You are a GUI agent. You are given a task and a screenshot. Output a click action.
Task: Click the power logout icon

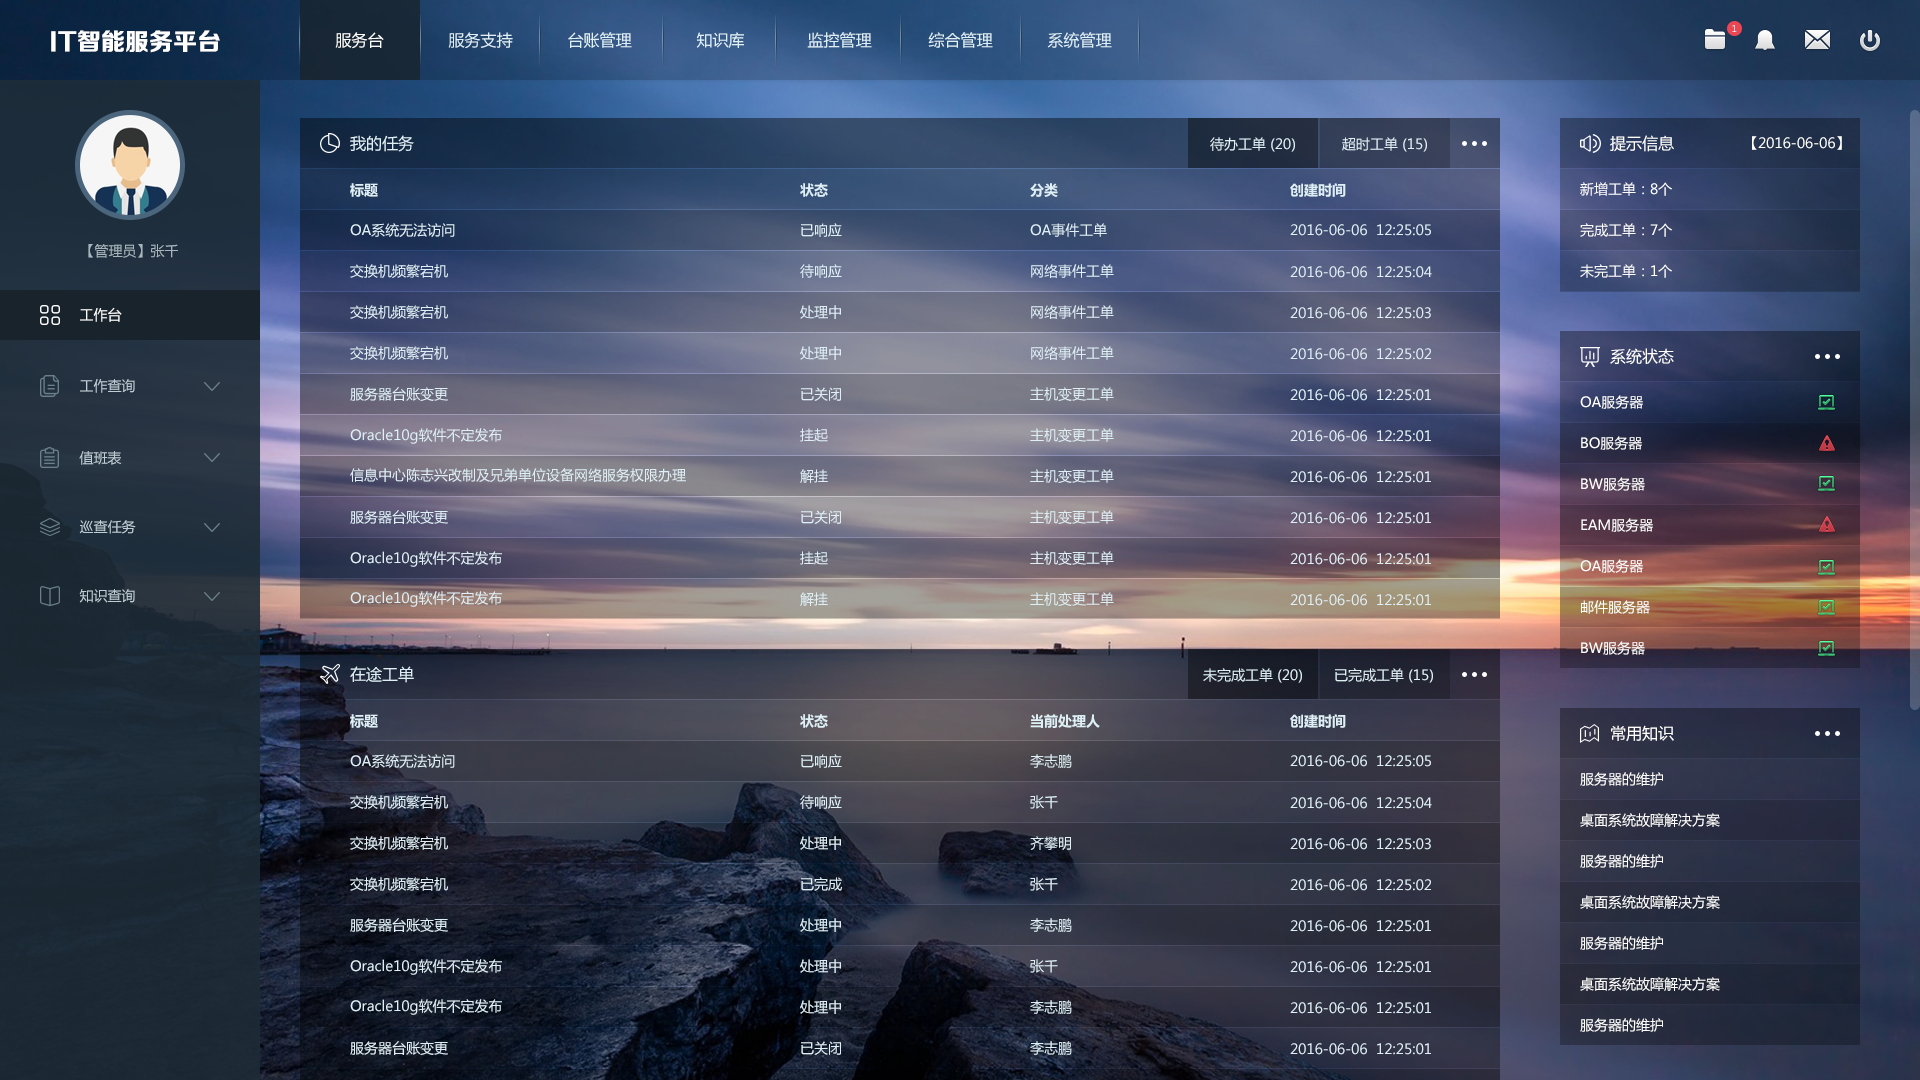[x=1870, y=40]
